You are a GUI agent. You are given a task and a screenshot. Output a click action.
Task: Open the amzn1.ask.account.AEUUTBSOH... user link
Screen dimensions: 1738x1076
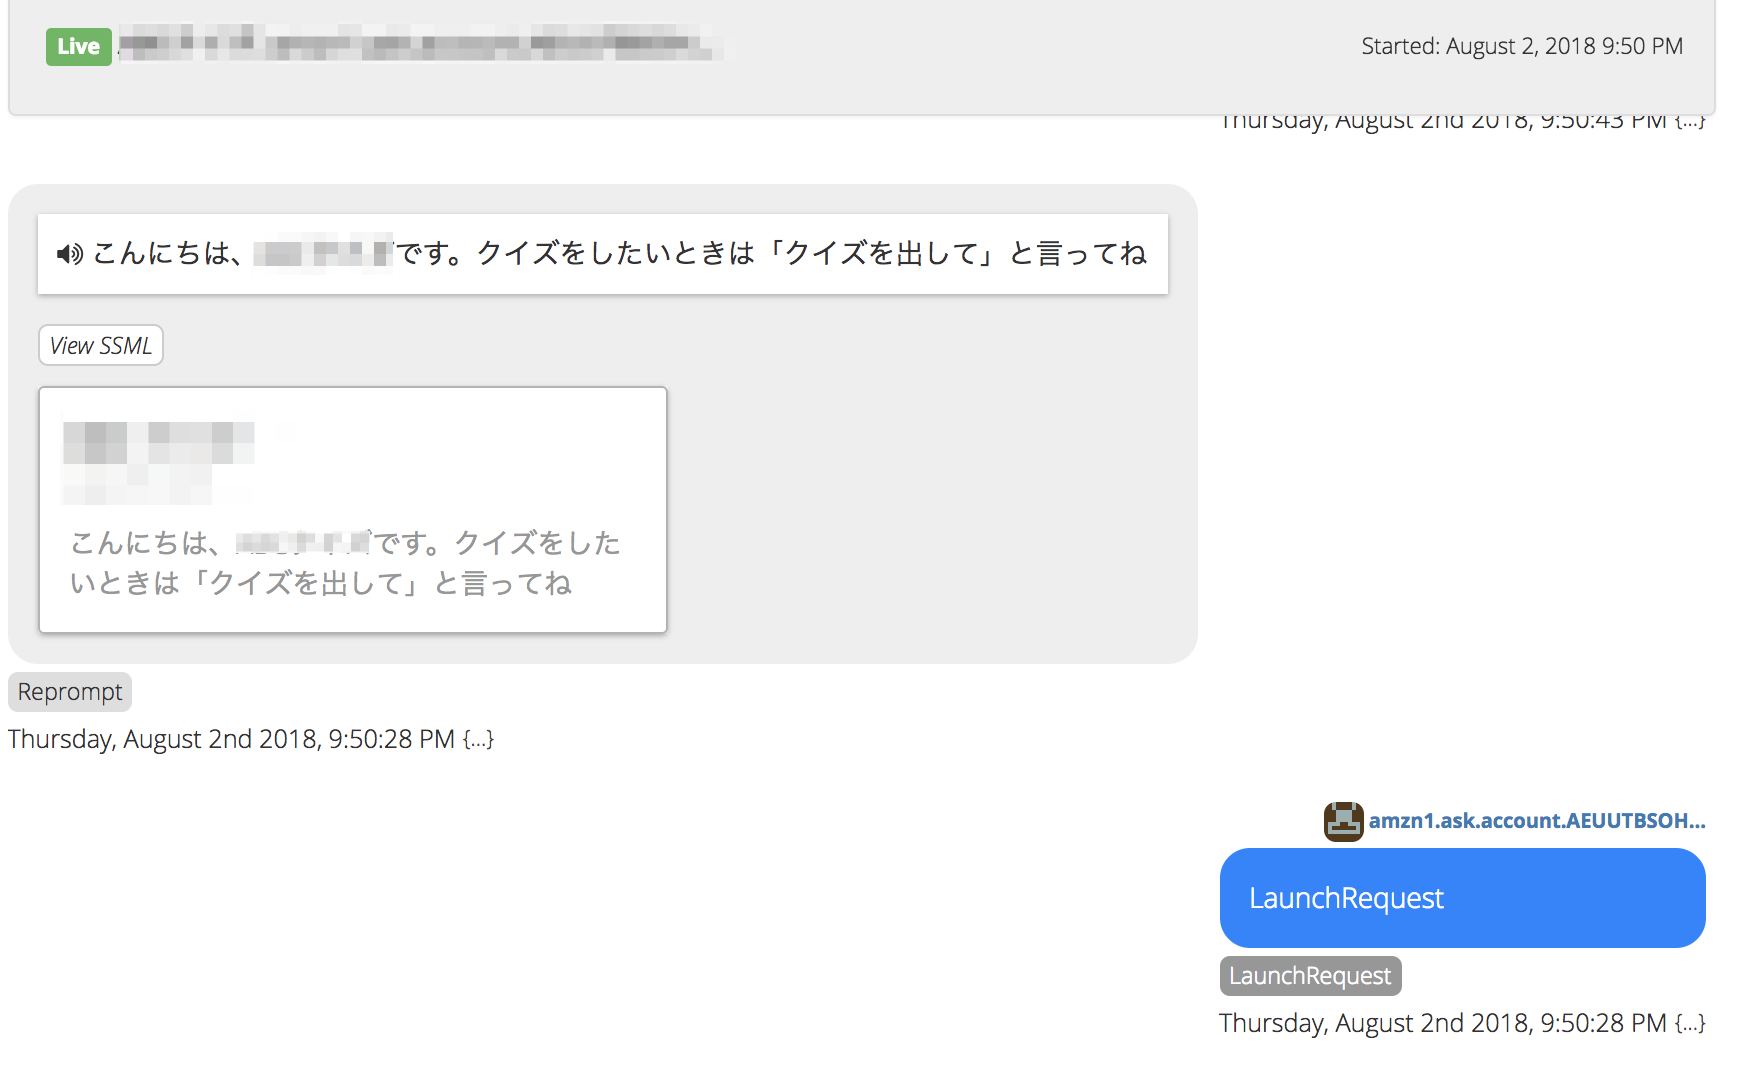tap(1536, 821)
